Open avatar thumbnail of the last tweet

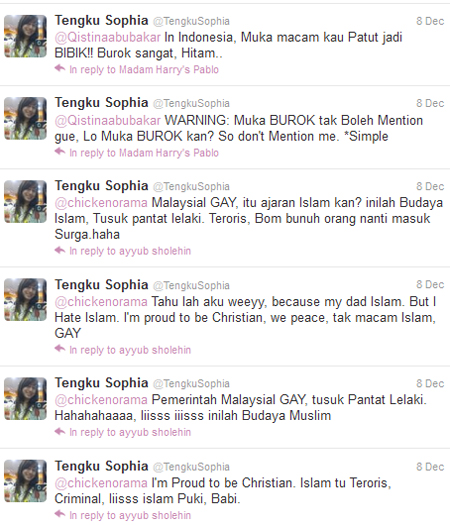tap(25, 481)
